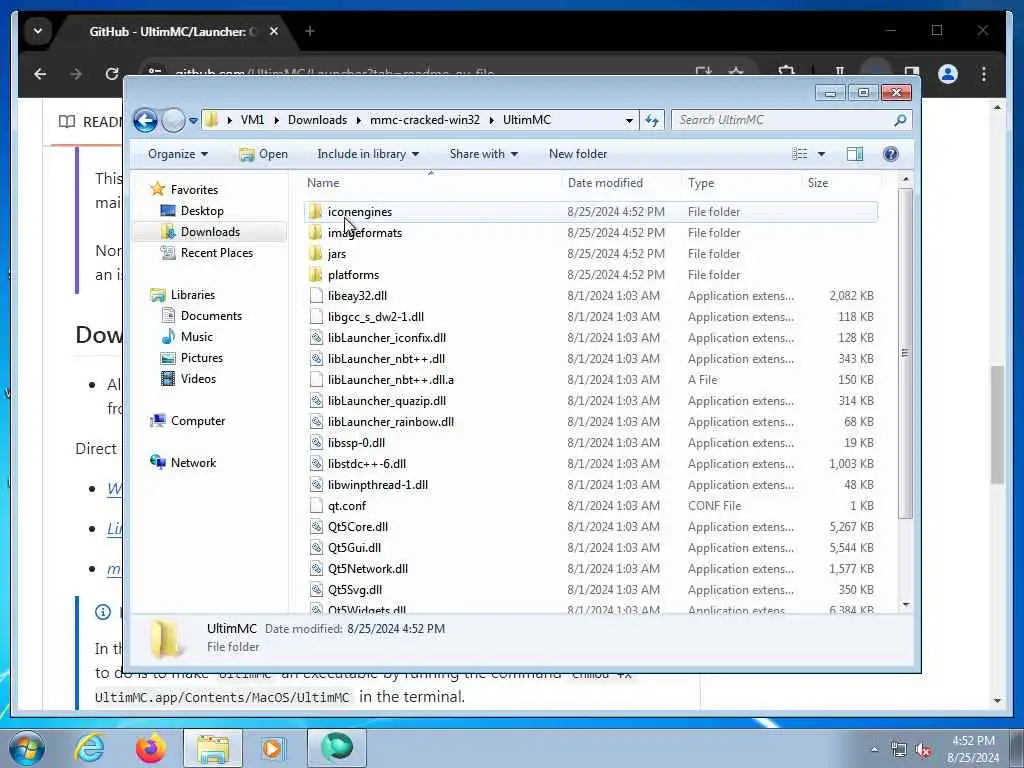This screenshot has width=1024, height=768.
Task: Click the Explorer Help icon
Action: point(890,154)
